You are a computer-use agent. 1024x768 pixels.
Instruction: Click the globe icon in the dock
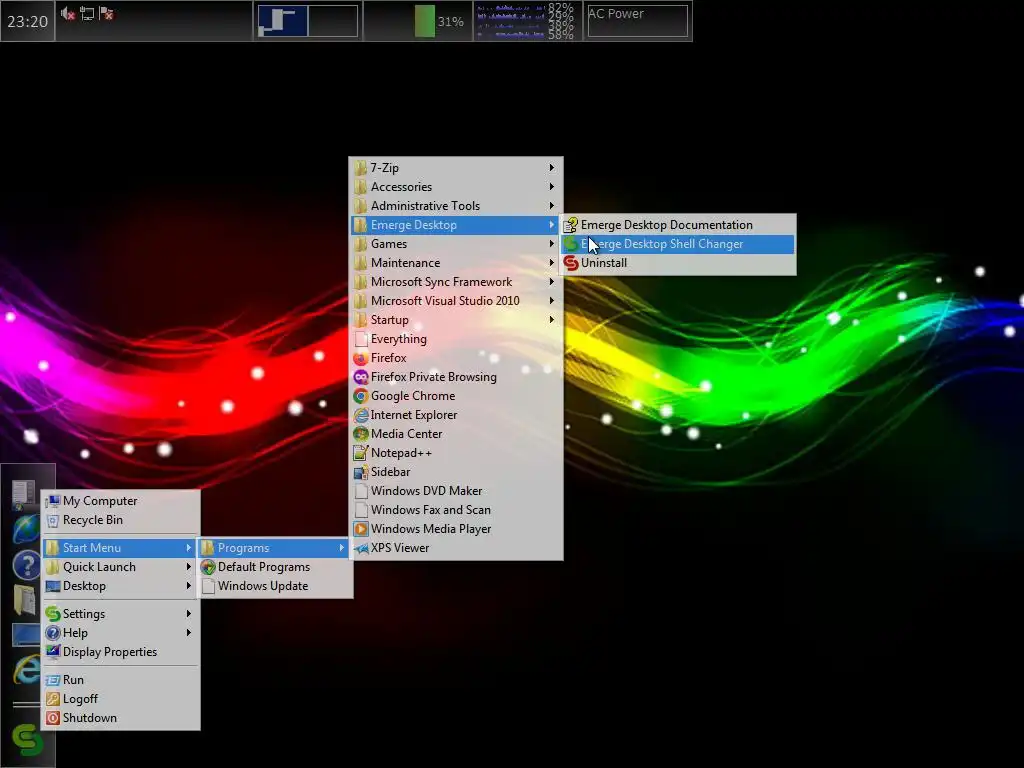(26, 529)
